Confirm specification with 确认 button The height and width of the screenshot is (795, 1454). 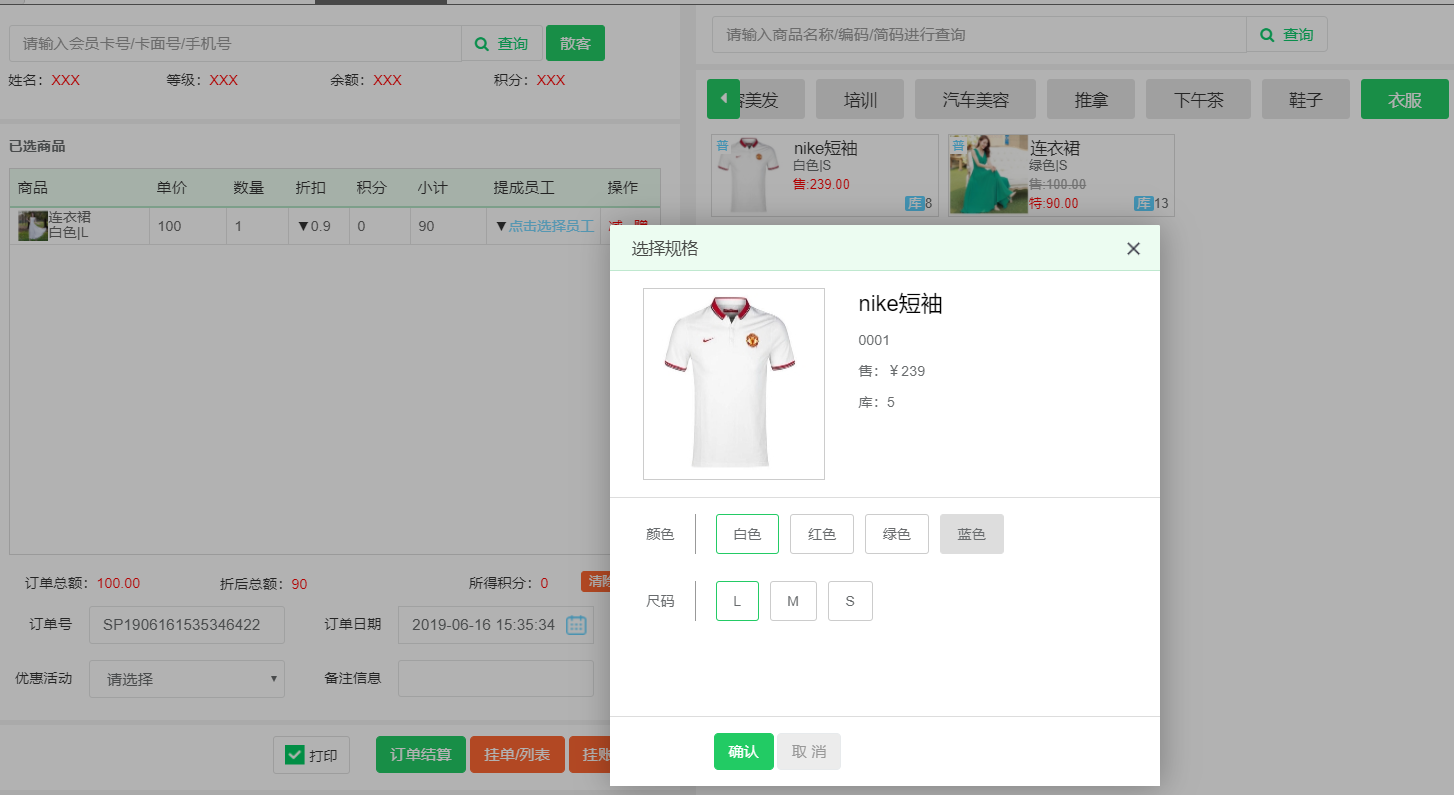(744, 752)
